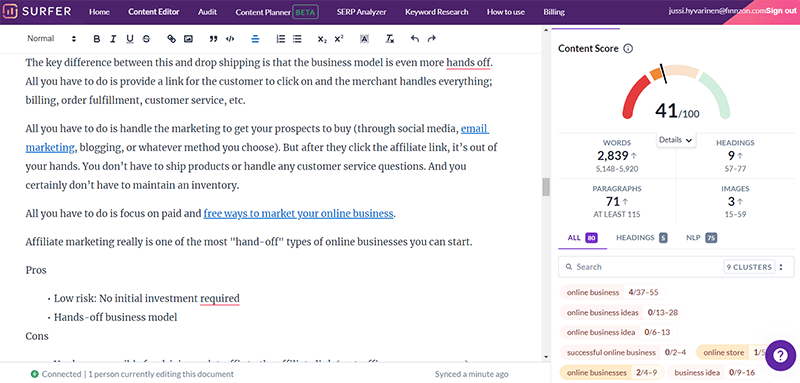Click '1 person currently editing this document'

point(160,374)
